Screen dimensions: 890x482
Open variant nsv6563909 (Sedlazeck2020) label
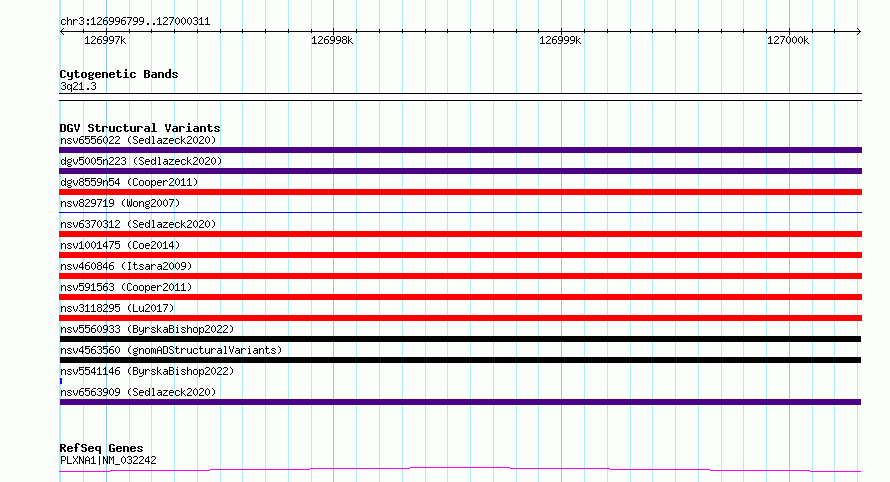click(x=138, y=392)
